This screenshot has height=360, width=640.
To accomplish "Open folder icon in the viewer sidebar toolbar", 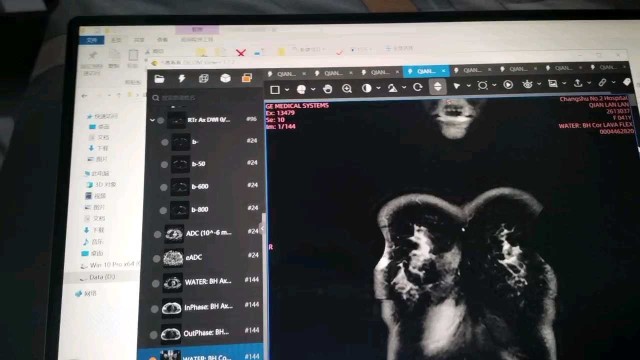I will (x=159, y=78).
